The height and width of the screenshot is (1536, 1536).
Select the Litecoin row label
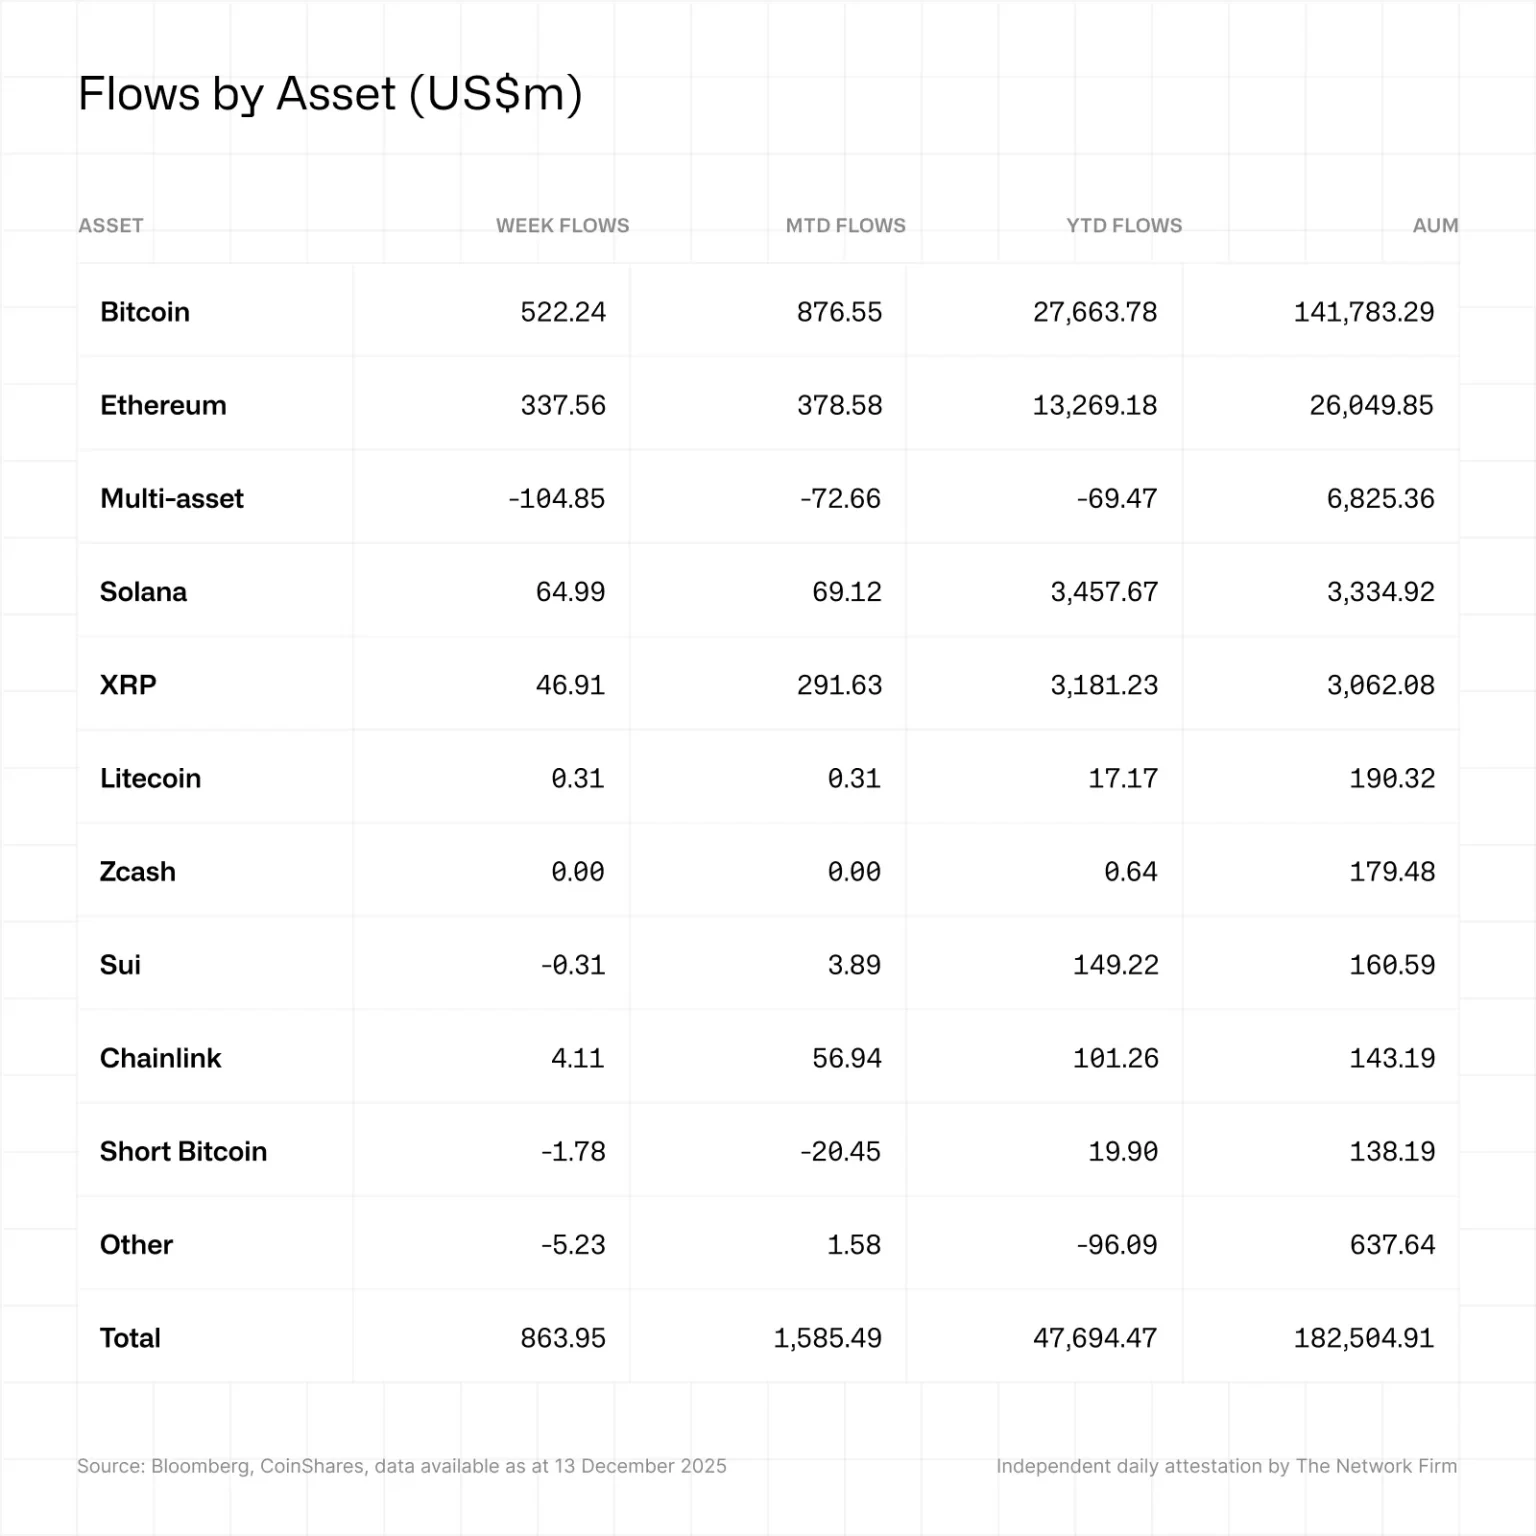150,778
